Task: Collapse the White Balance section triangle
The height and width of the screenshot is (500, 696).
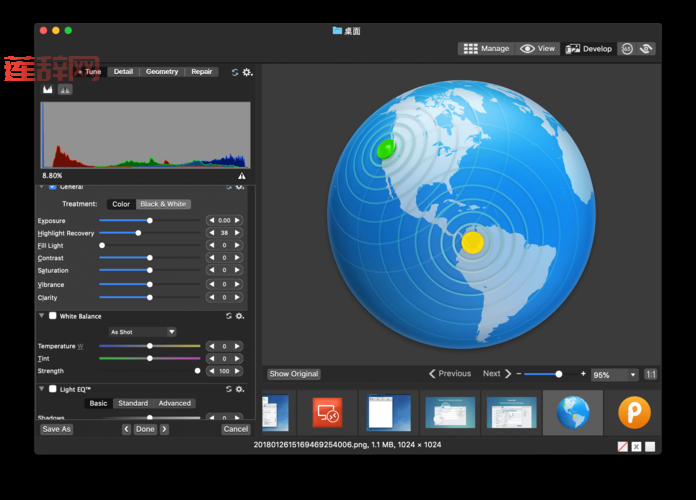Action: [x=42, y=316]
